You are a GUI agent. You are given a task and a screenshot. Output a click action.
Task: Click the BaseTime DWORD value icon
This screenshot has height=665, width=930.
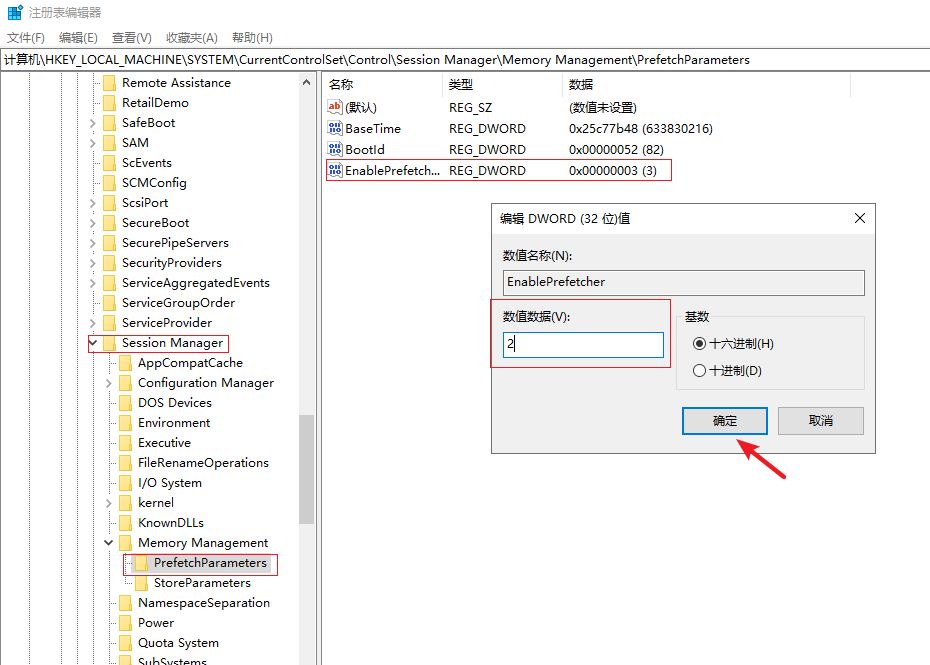[x=335, y=128]
